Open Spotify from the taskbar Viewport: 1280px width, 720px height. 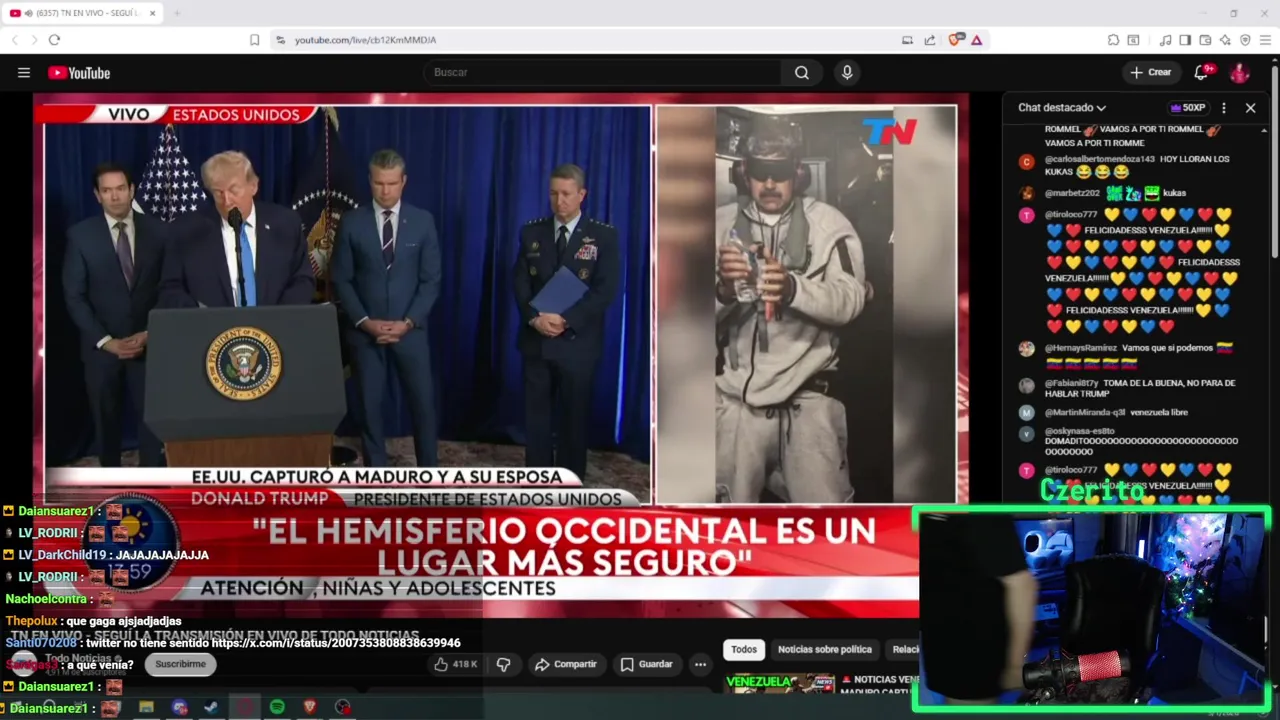[x=277, y=707]
